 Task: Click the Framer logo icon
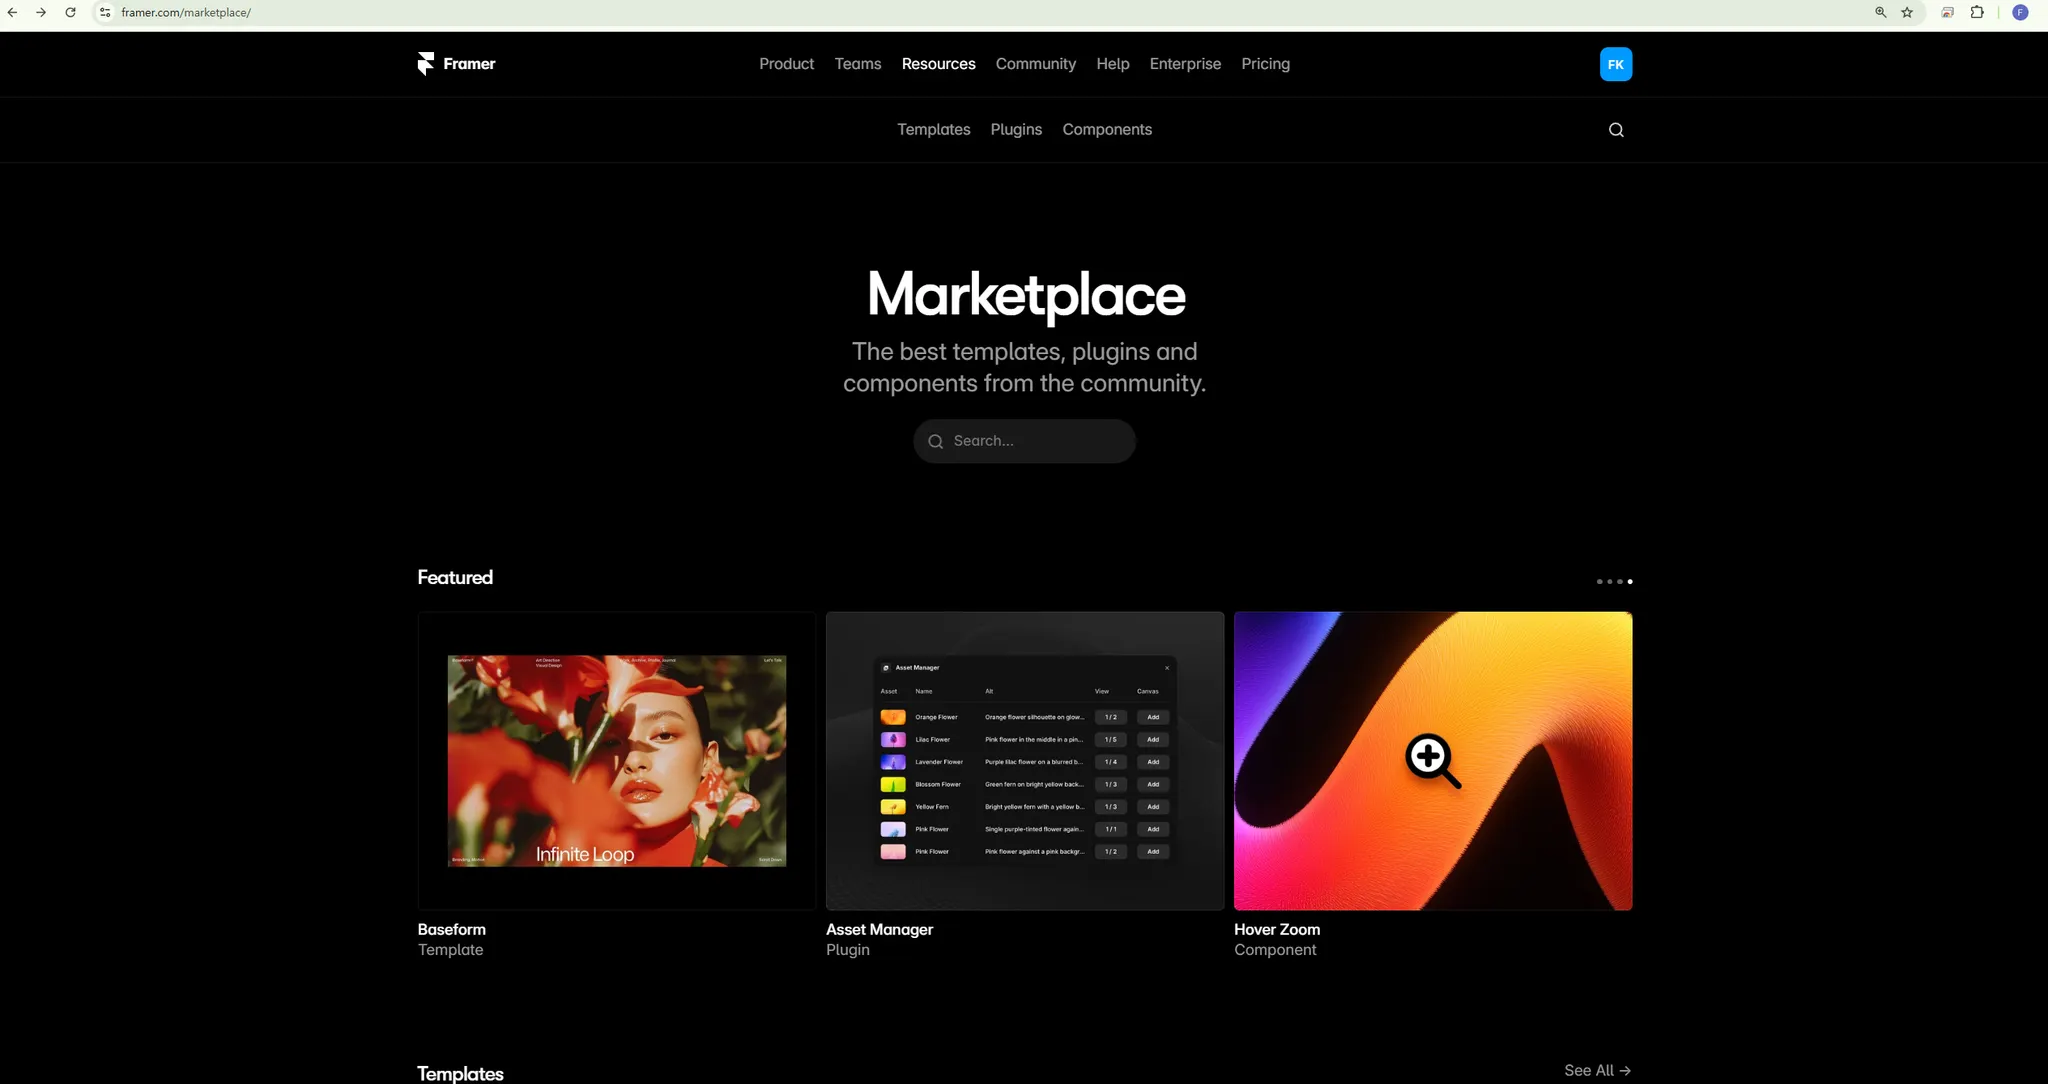pyautogui.click(x=426, y=64)
